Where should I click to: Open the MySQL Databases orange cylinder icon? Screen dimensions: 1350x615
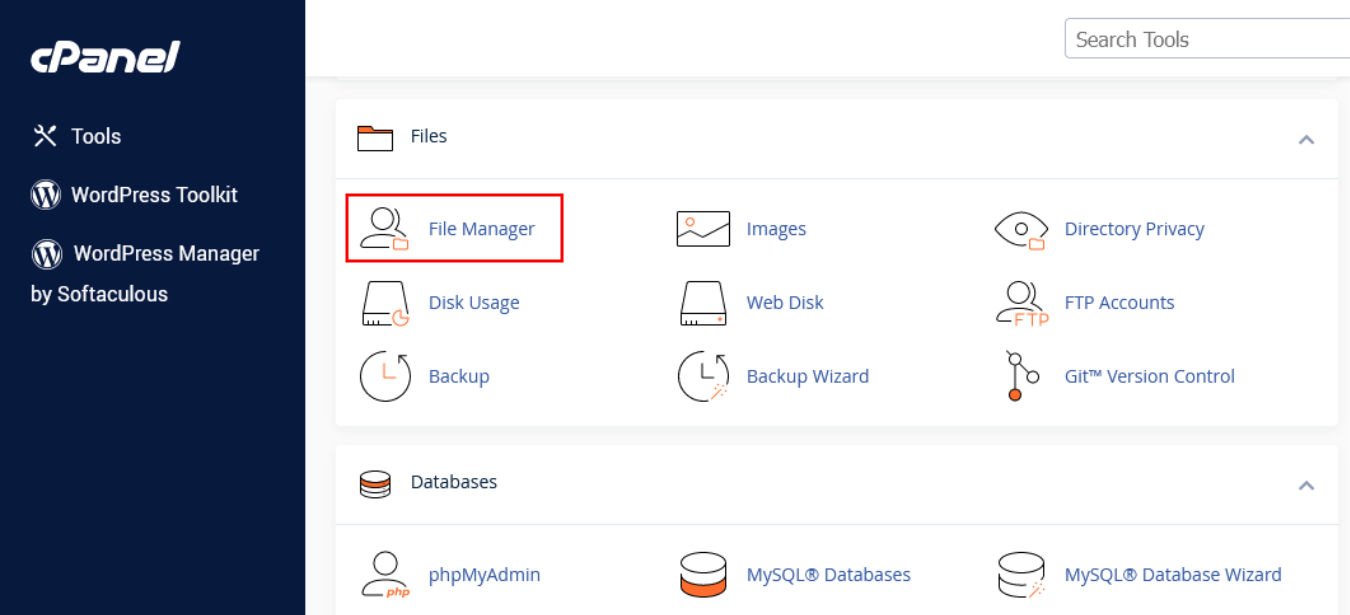coord(703,575)
